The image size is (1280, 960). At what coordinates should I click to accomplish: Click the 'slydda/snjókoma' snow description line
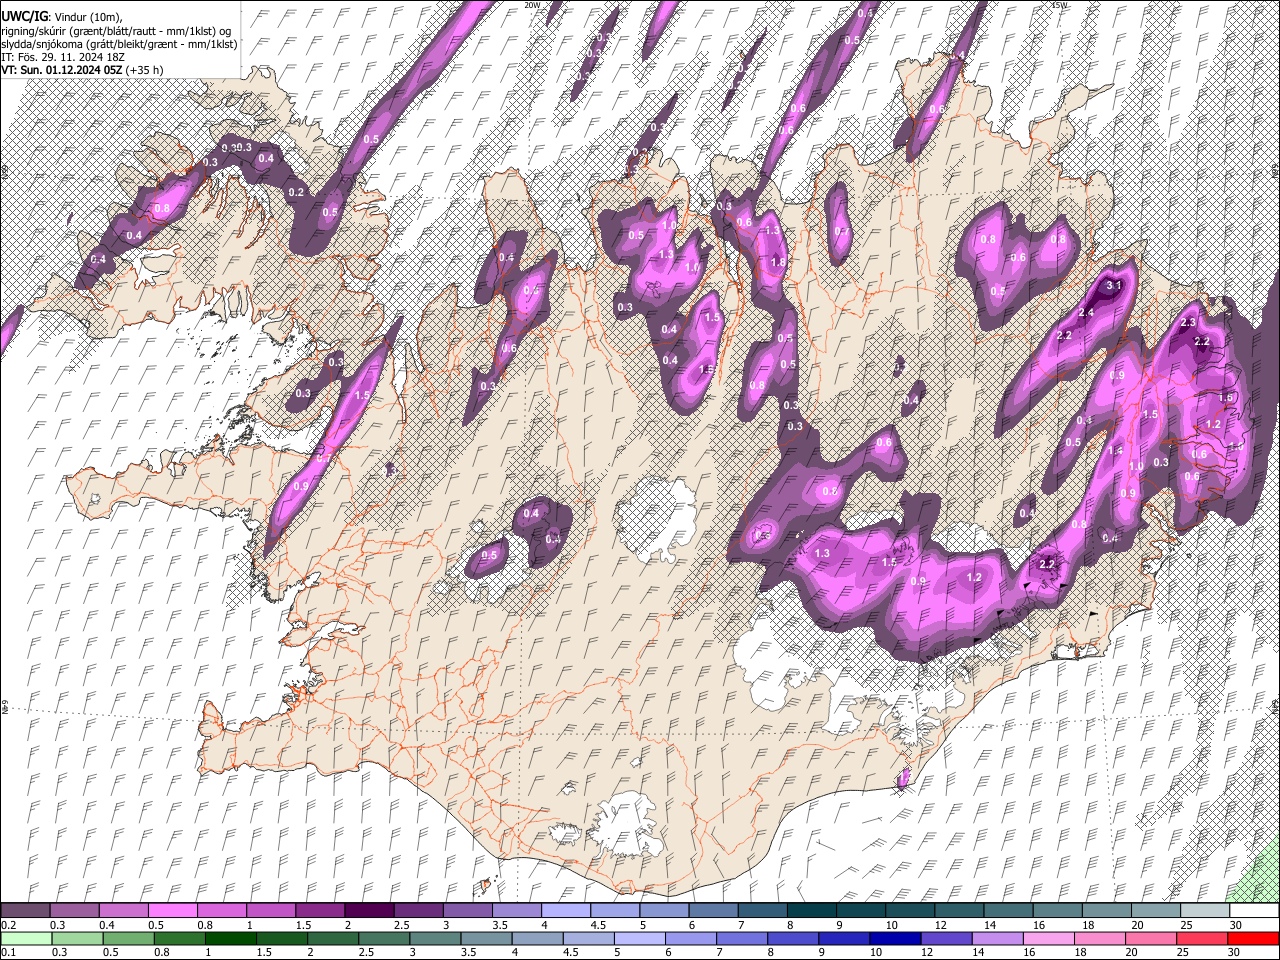coord(119,44)
